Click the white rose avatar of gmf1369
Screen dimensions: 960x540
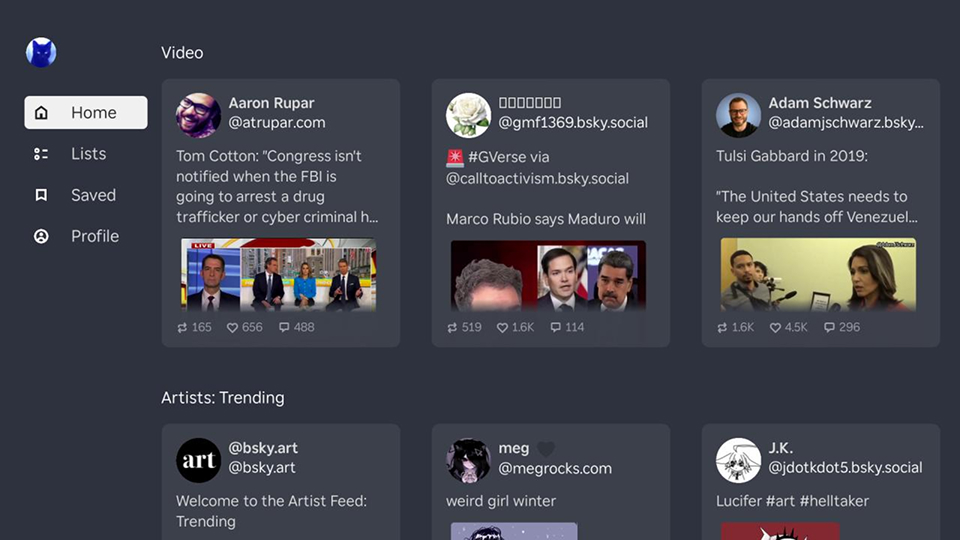468,115
